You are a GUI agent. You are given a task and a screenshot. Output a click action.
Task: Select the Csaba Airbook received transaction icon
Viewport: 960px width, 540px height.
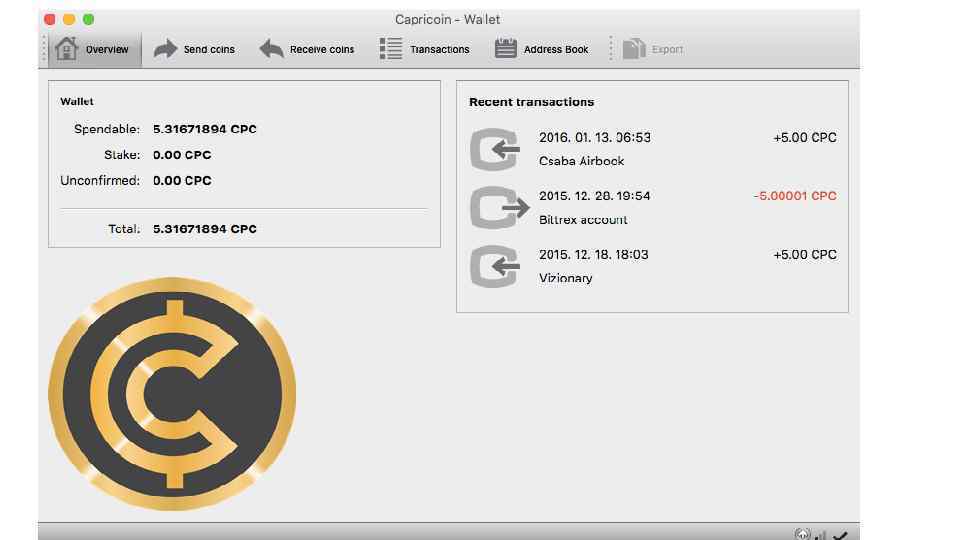(495, 149)
